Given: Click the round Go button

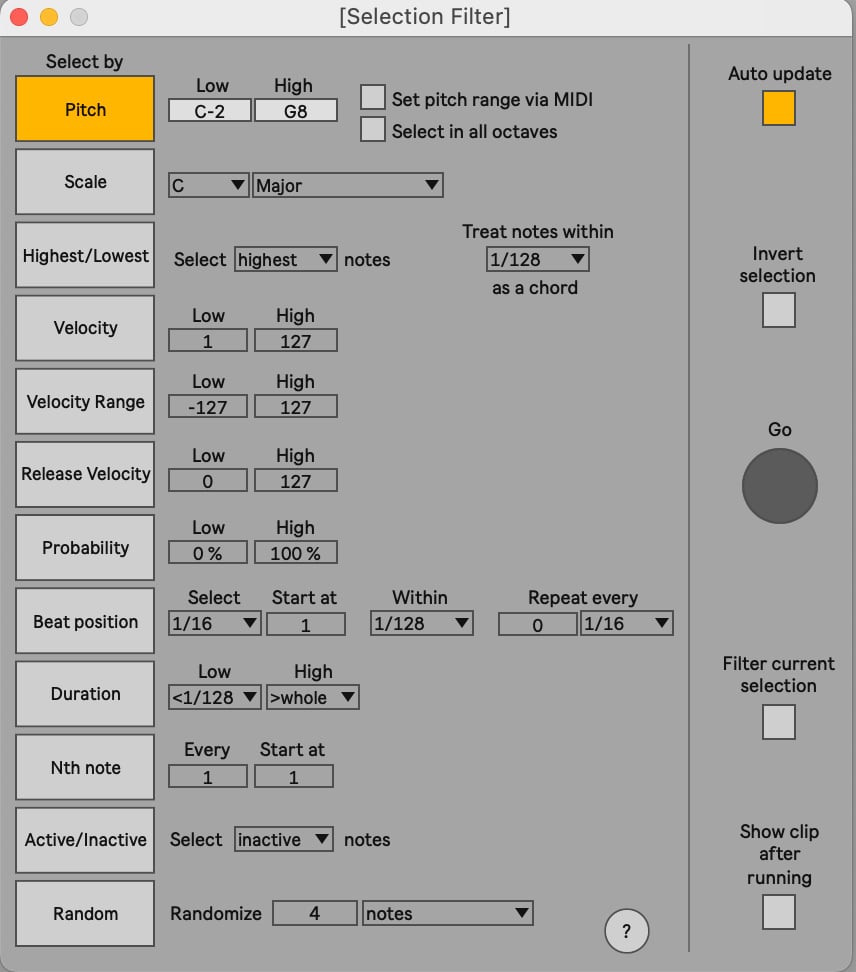Looking at the screenshot, I should tap(779, 486).
